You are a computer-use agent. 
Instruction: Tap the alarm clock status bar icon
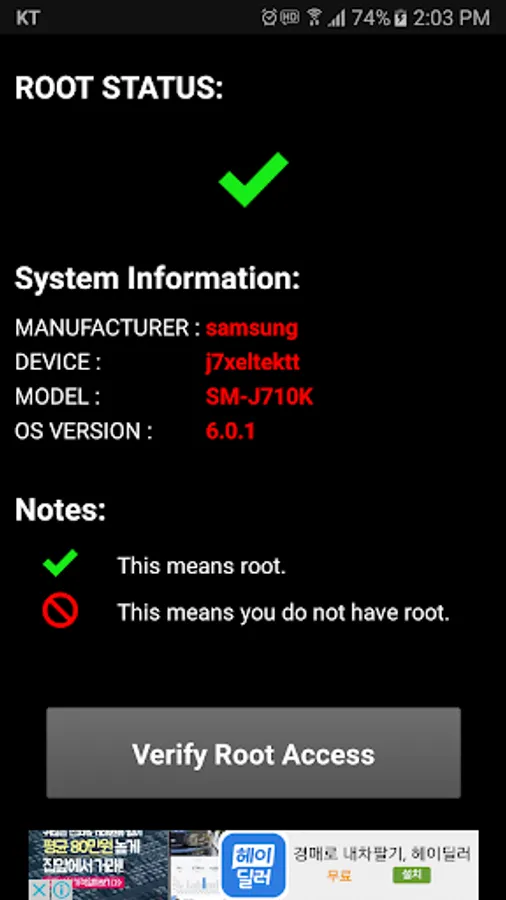(x=269, y=17)
